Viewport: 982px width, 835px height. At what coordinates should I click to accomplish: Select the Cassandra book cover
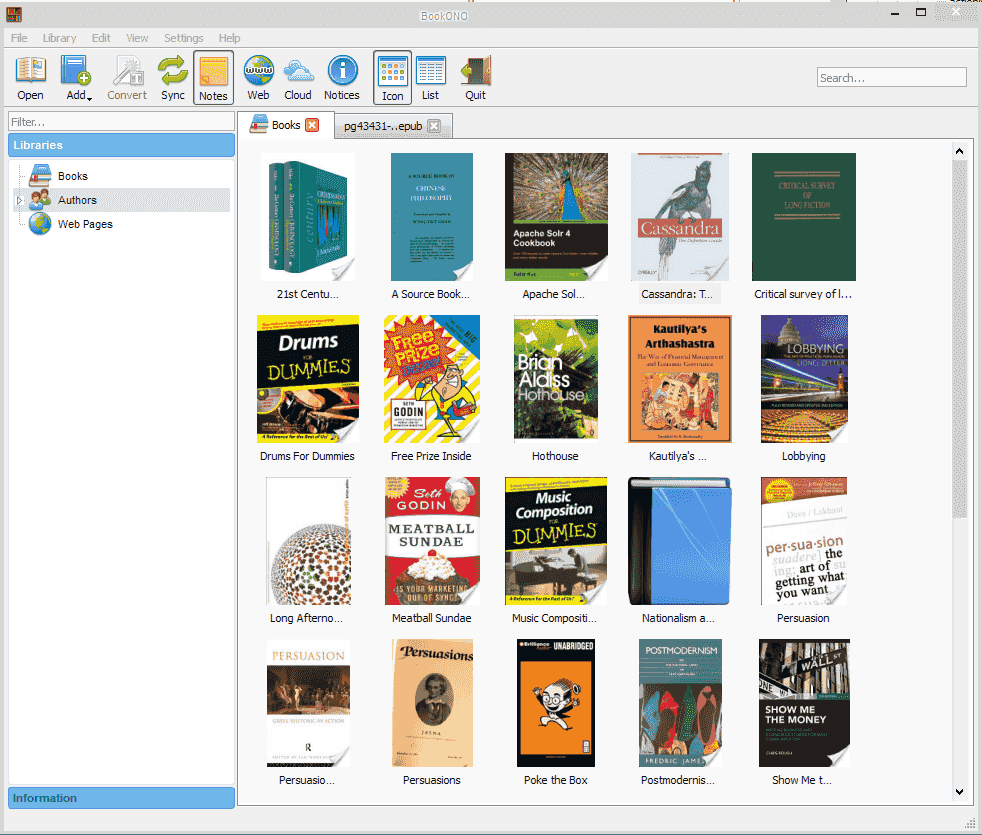(680, 217)
